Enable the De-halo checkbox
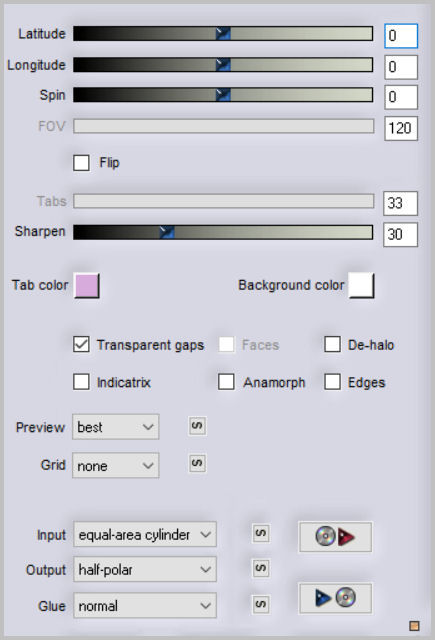The height and width of the screenshot is (640, 435). [333, 344]
